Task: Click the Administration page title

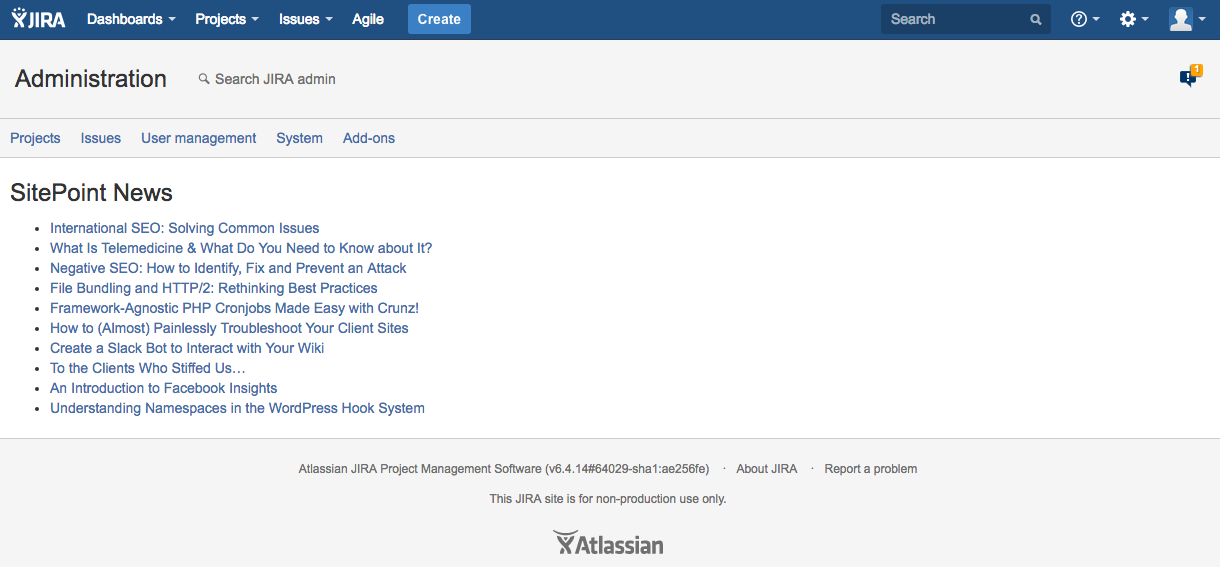Action: 91,79
